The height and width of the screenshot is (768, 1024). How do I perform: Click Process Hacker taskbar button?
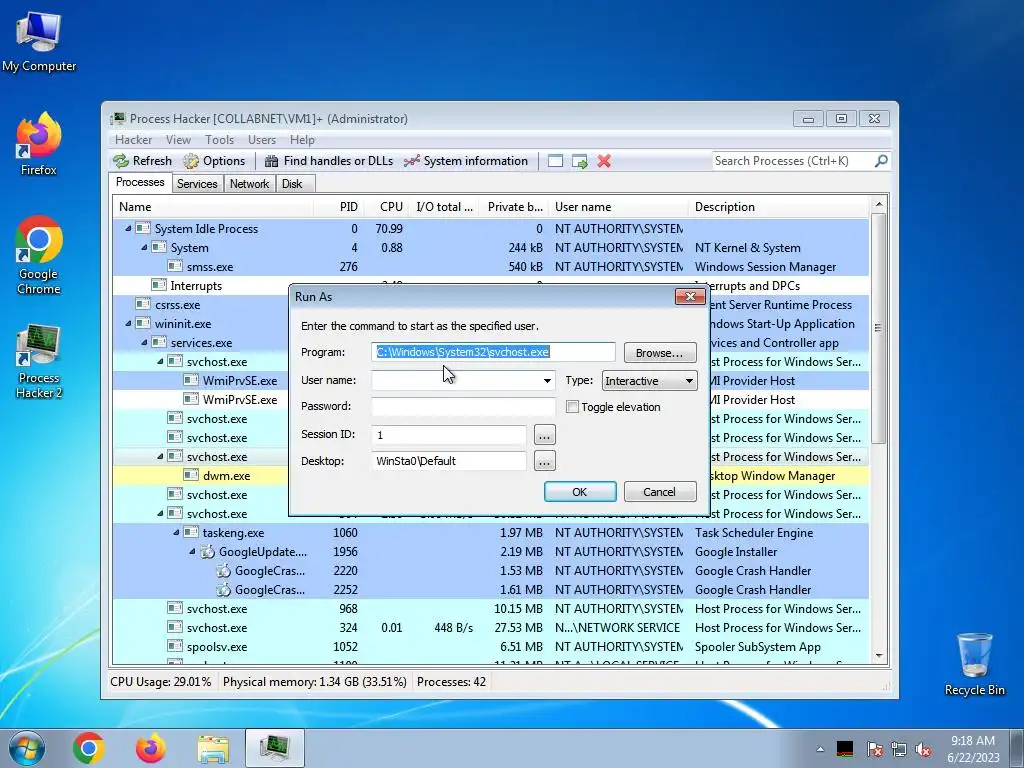(275, 748)
